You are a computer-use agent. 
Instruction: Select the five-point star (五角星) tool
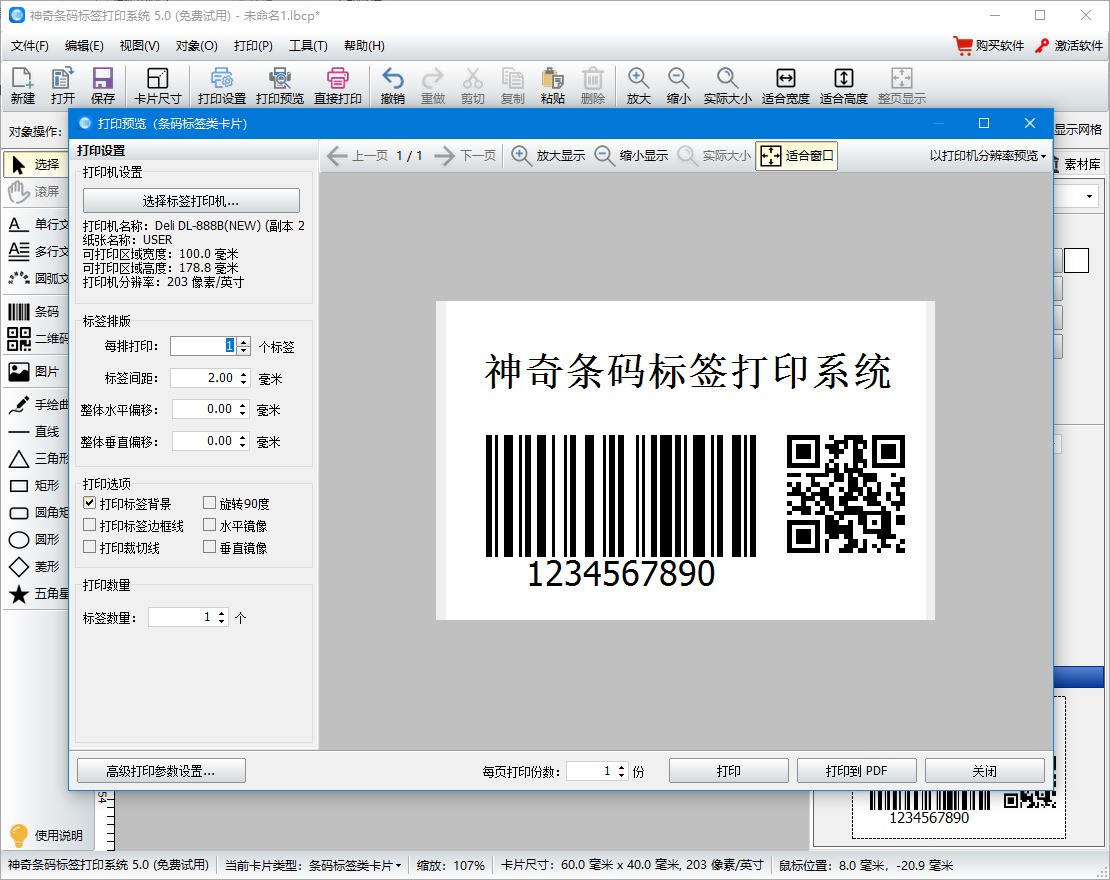click(37, 593)
